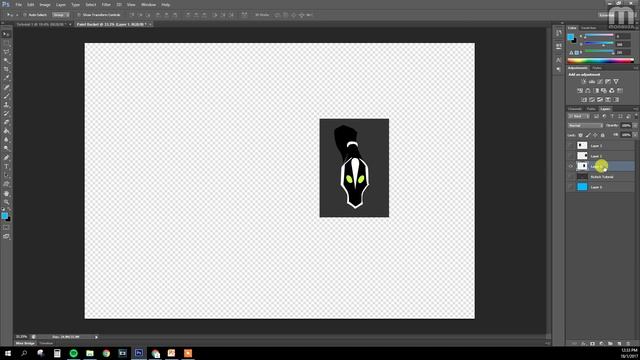Create a new layer from Layers panel footer
This screenshot has height=360, width=640.
click(619, 344)
